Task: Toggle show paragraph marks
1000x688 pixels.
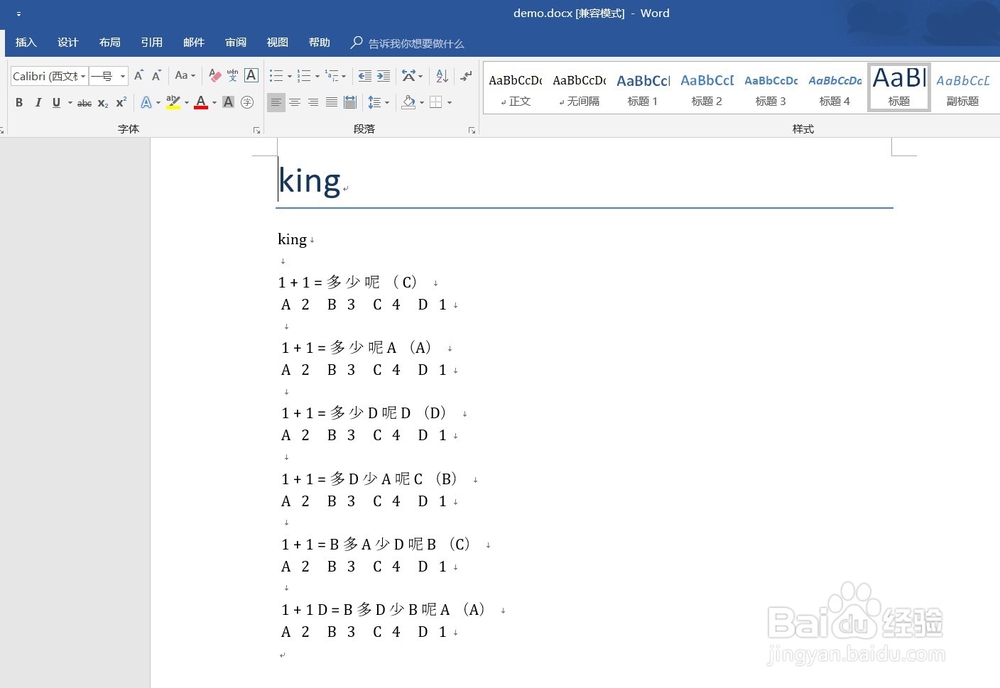Action: click(465, 77)
